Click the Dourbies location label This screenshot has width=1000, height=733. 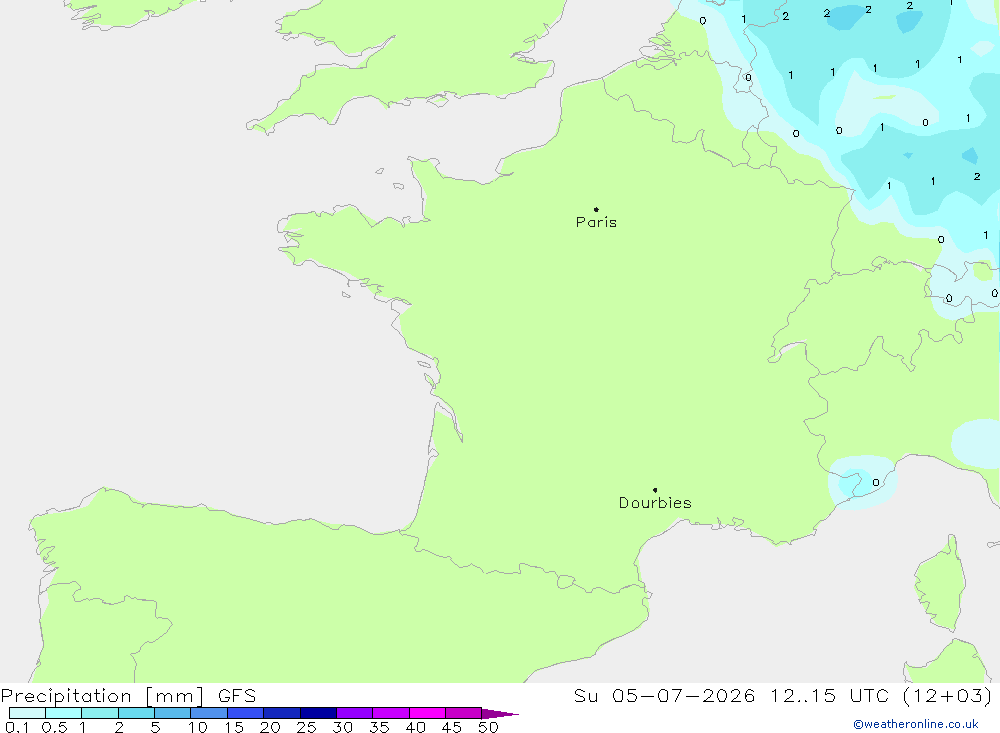tap(655, 503)
